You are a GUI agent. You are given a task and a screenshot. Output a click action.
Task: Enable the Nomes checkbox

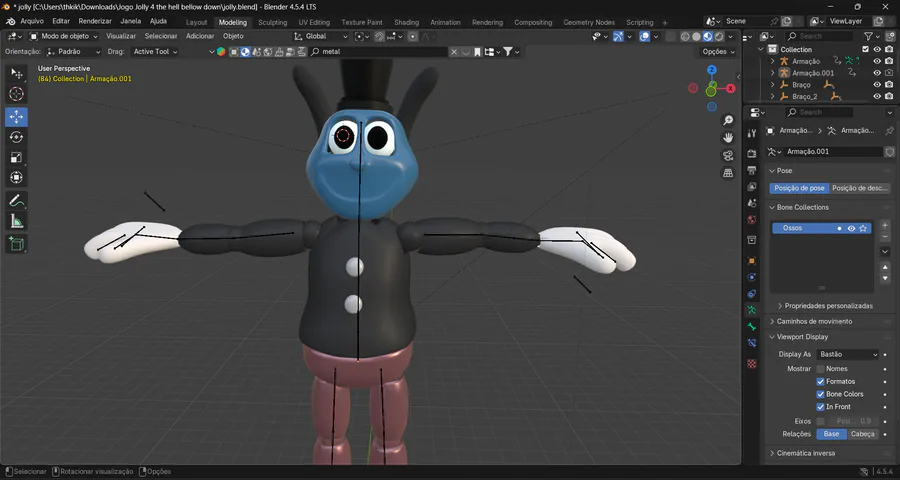coord(820,369)
